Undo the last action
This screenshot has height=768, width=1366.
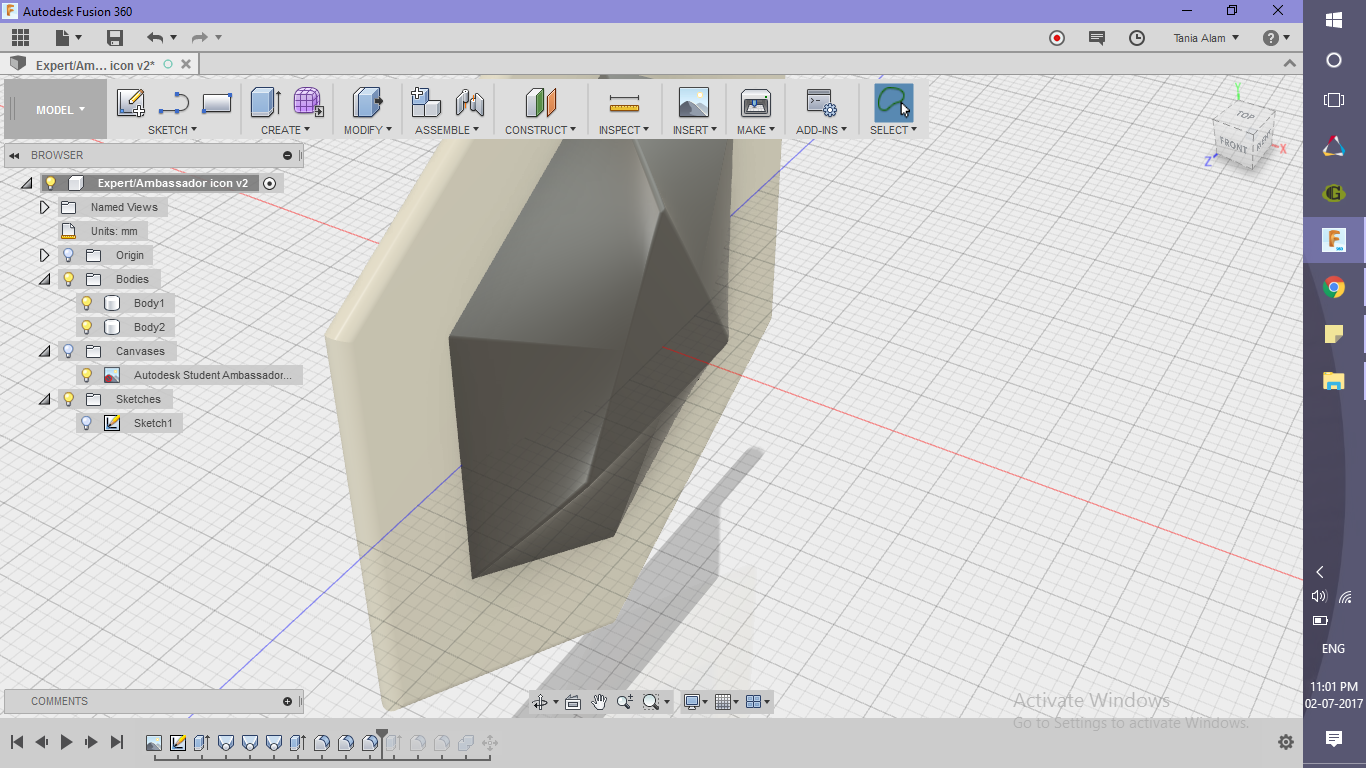tap(155, 38)
